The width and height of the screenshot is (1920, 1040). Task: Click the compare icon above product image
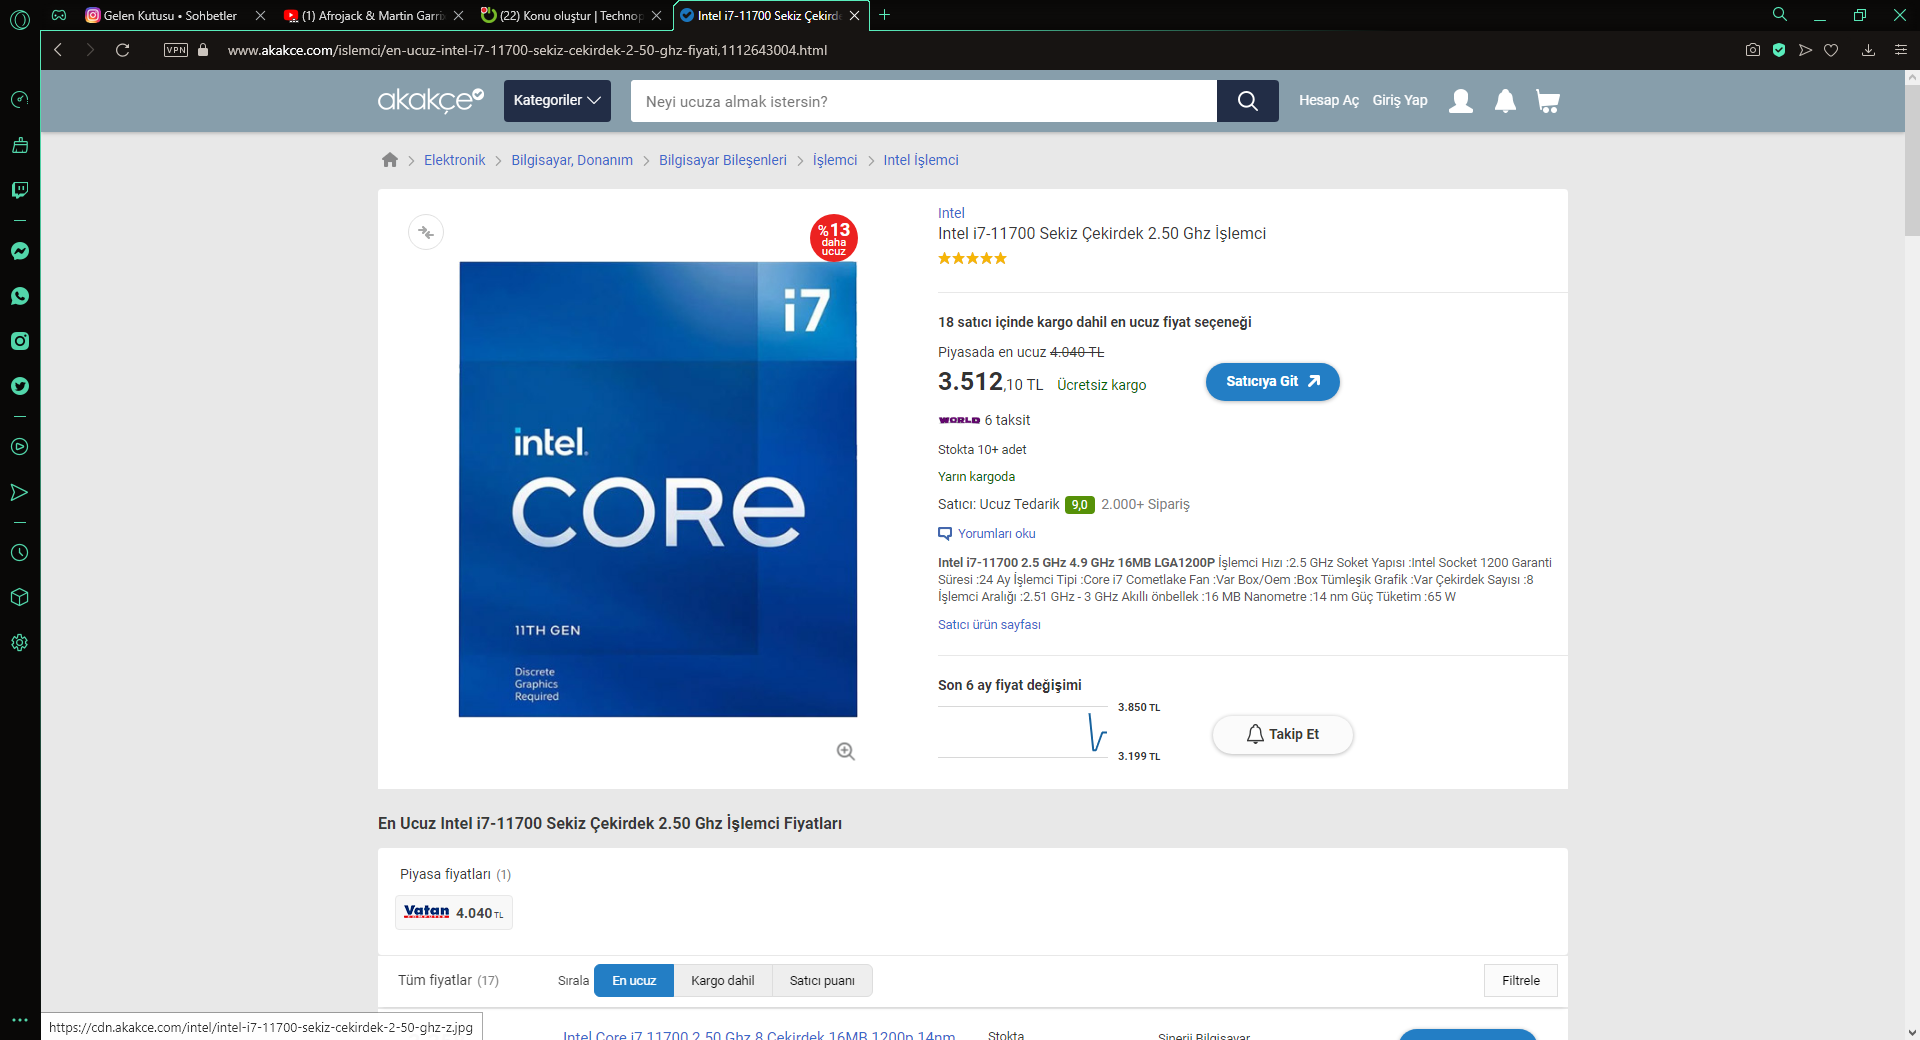tap(426, 233)
